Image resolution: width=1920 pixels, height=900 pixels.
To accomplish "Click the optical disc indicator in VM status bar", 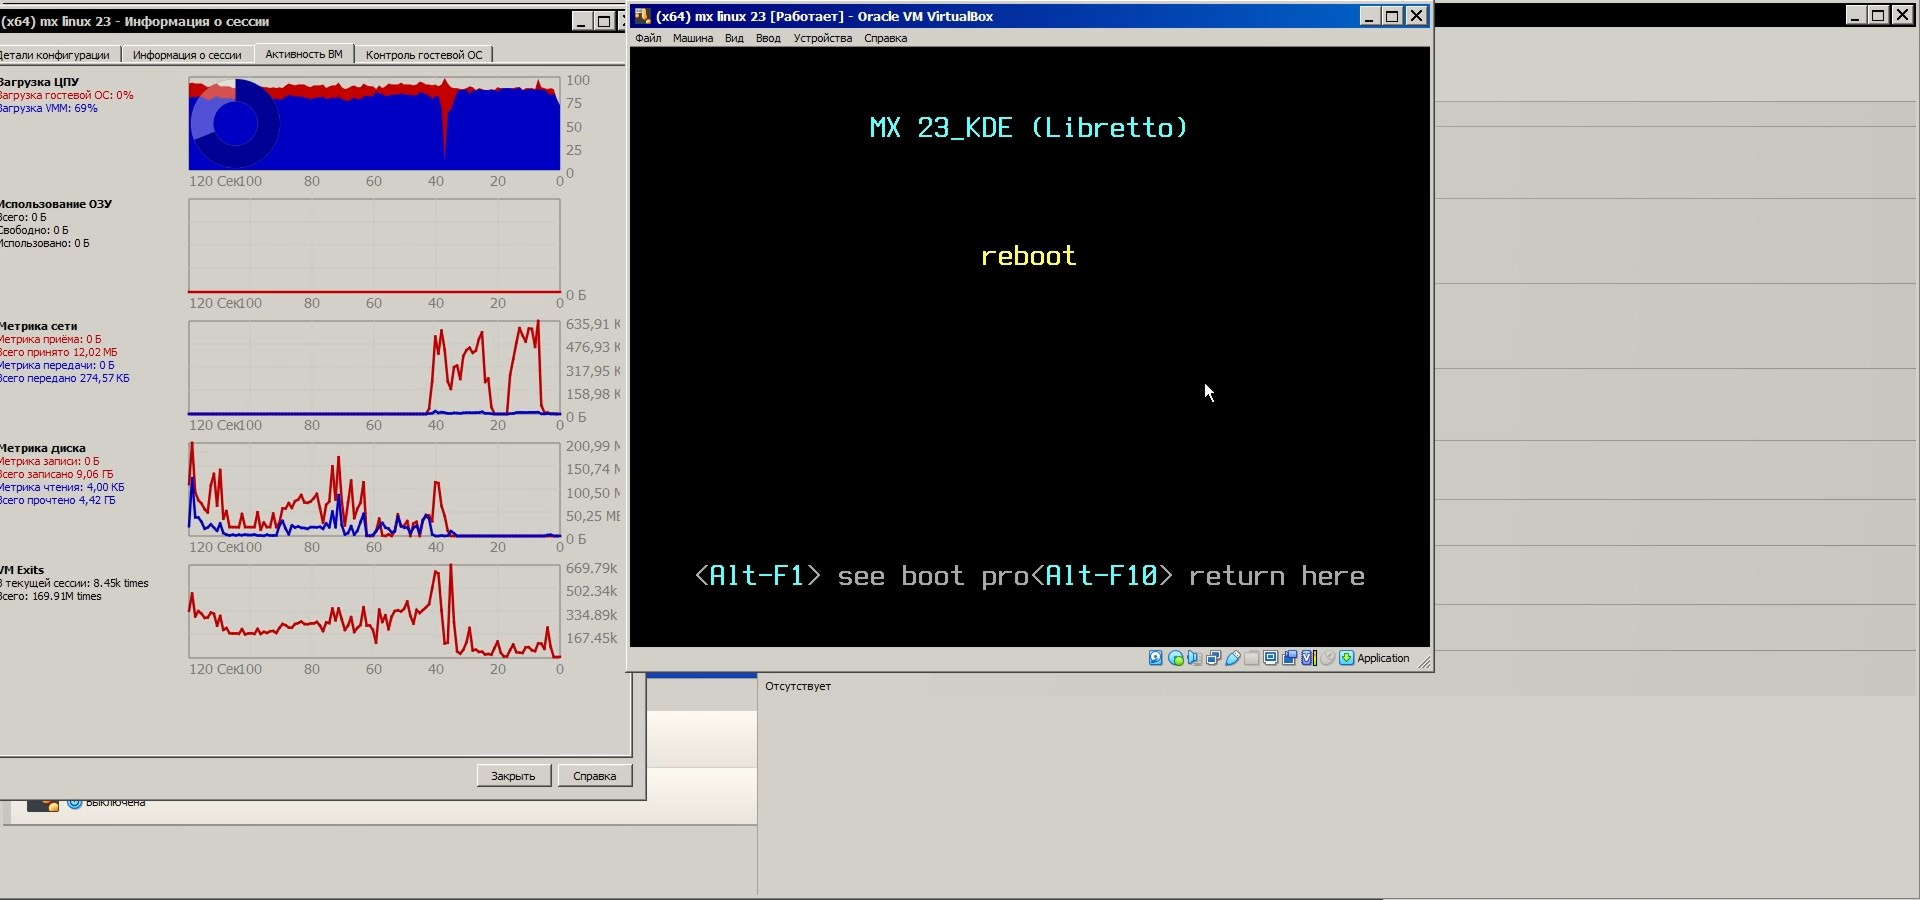I will click(1176, 658).
